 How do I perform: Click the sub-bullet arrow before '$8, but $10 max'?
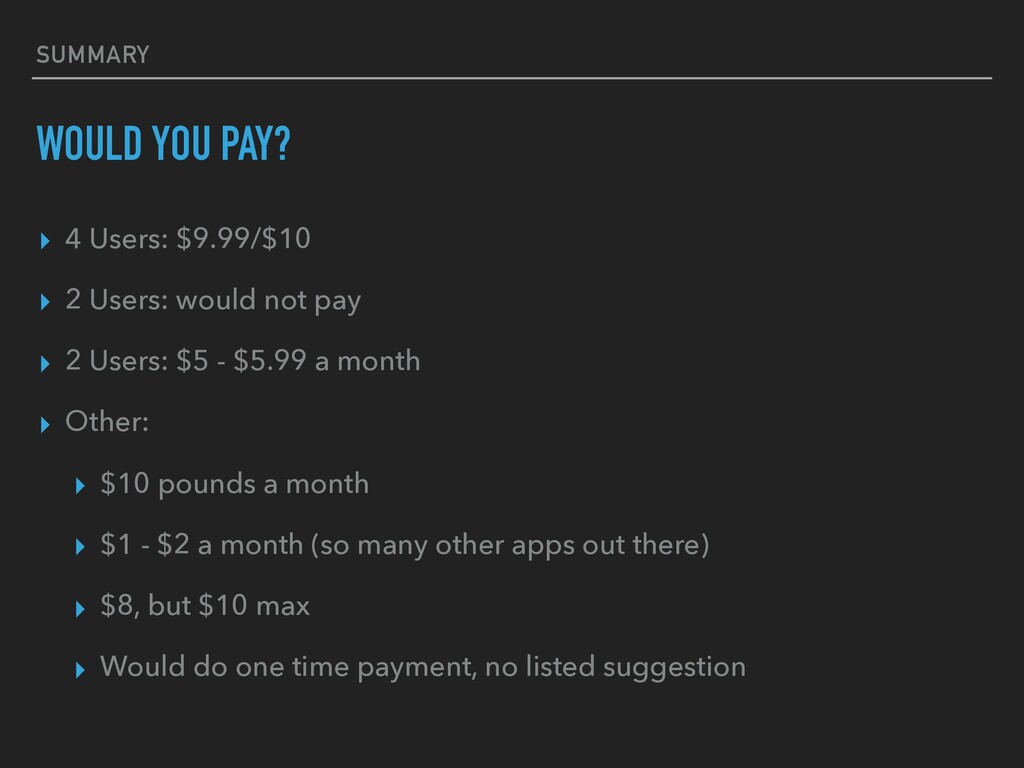tap(80, 609)
